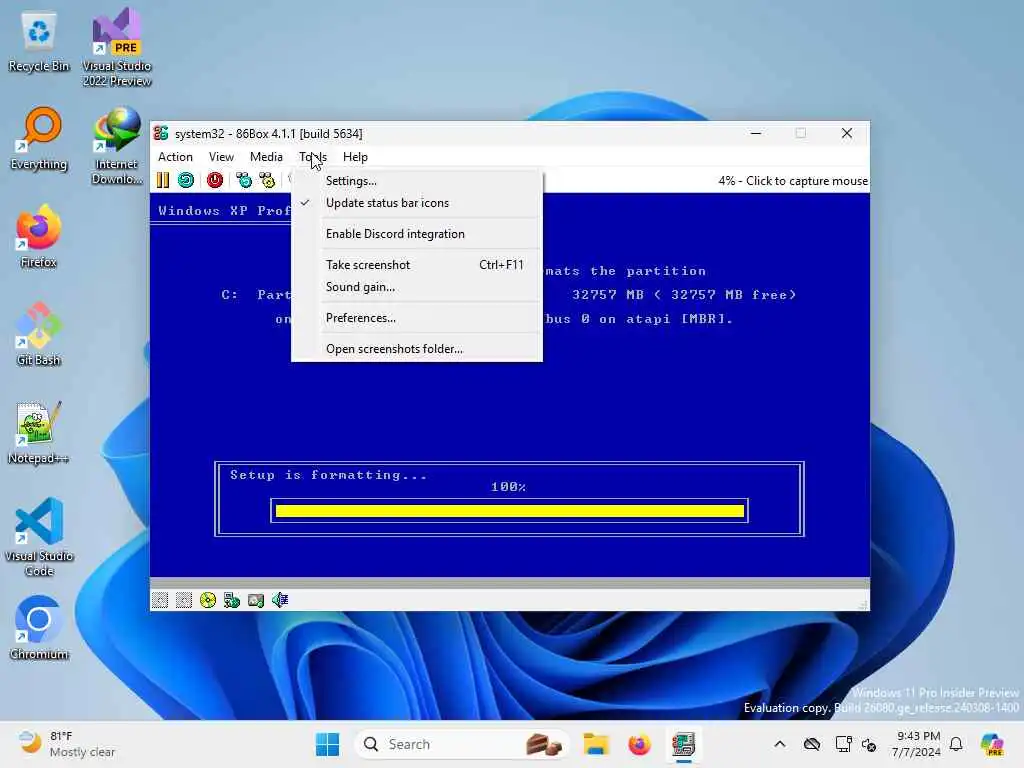Open the clock showing 9:43 PM
The image size is (1024, 768).
pos(917,744)
